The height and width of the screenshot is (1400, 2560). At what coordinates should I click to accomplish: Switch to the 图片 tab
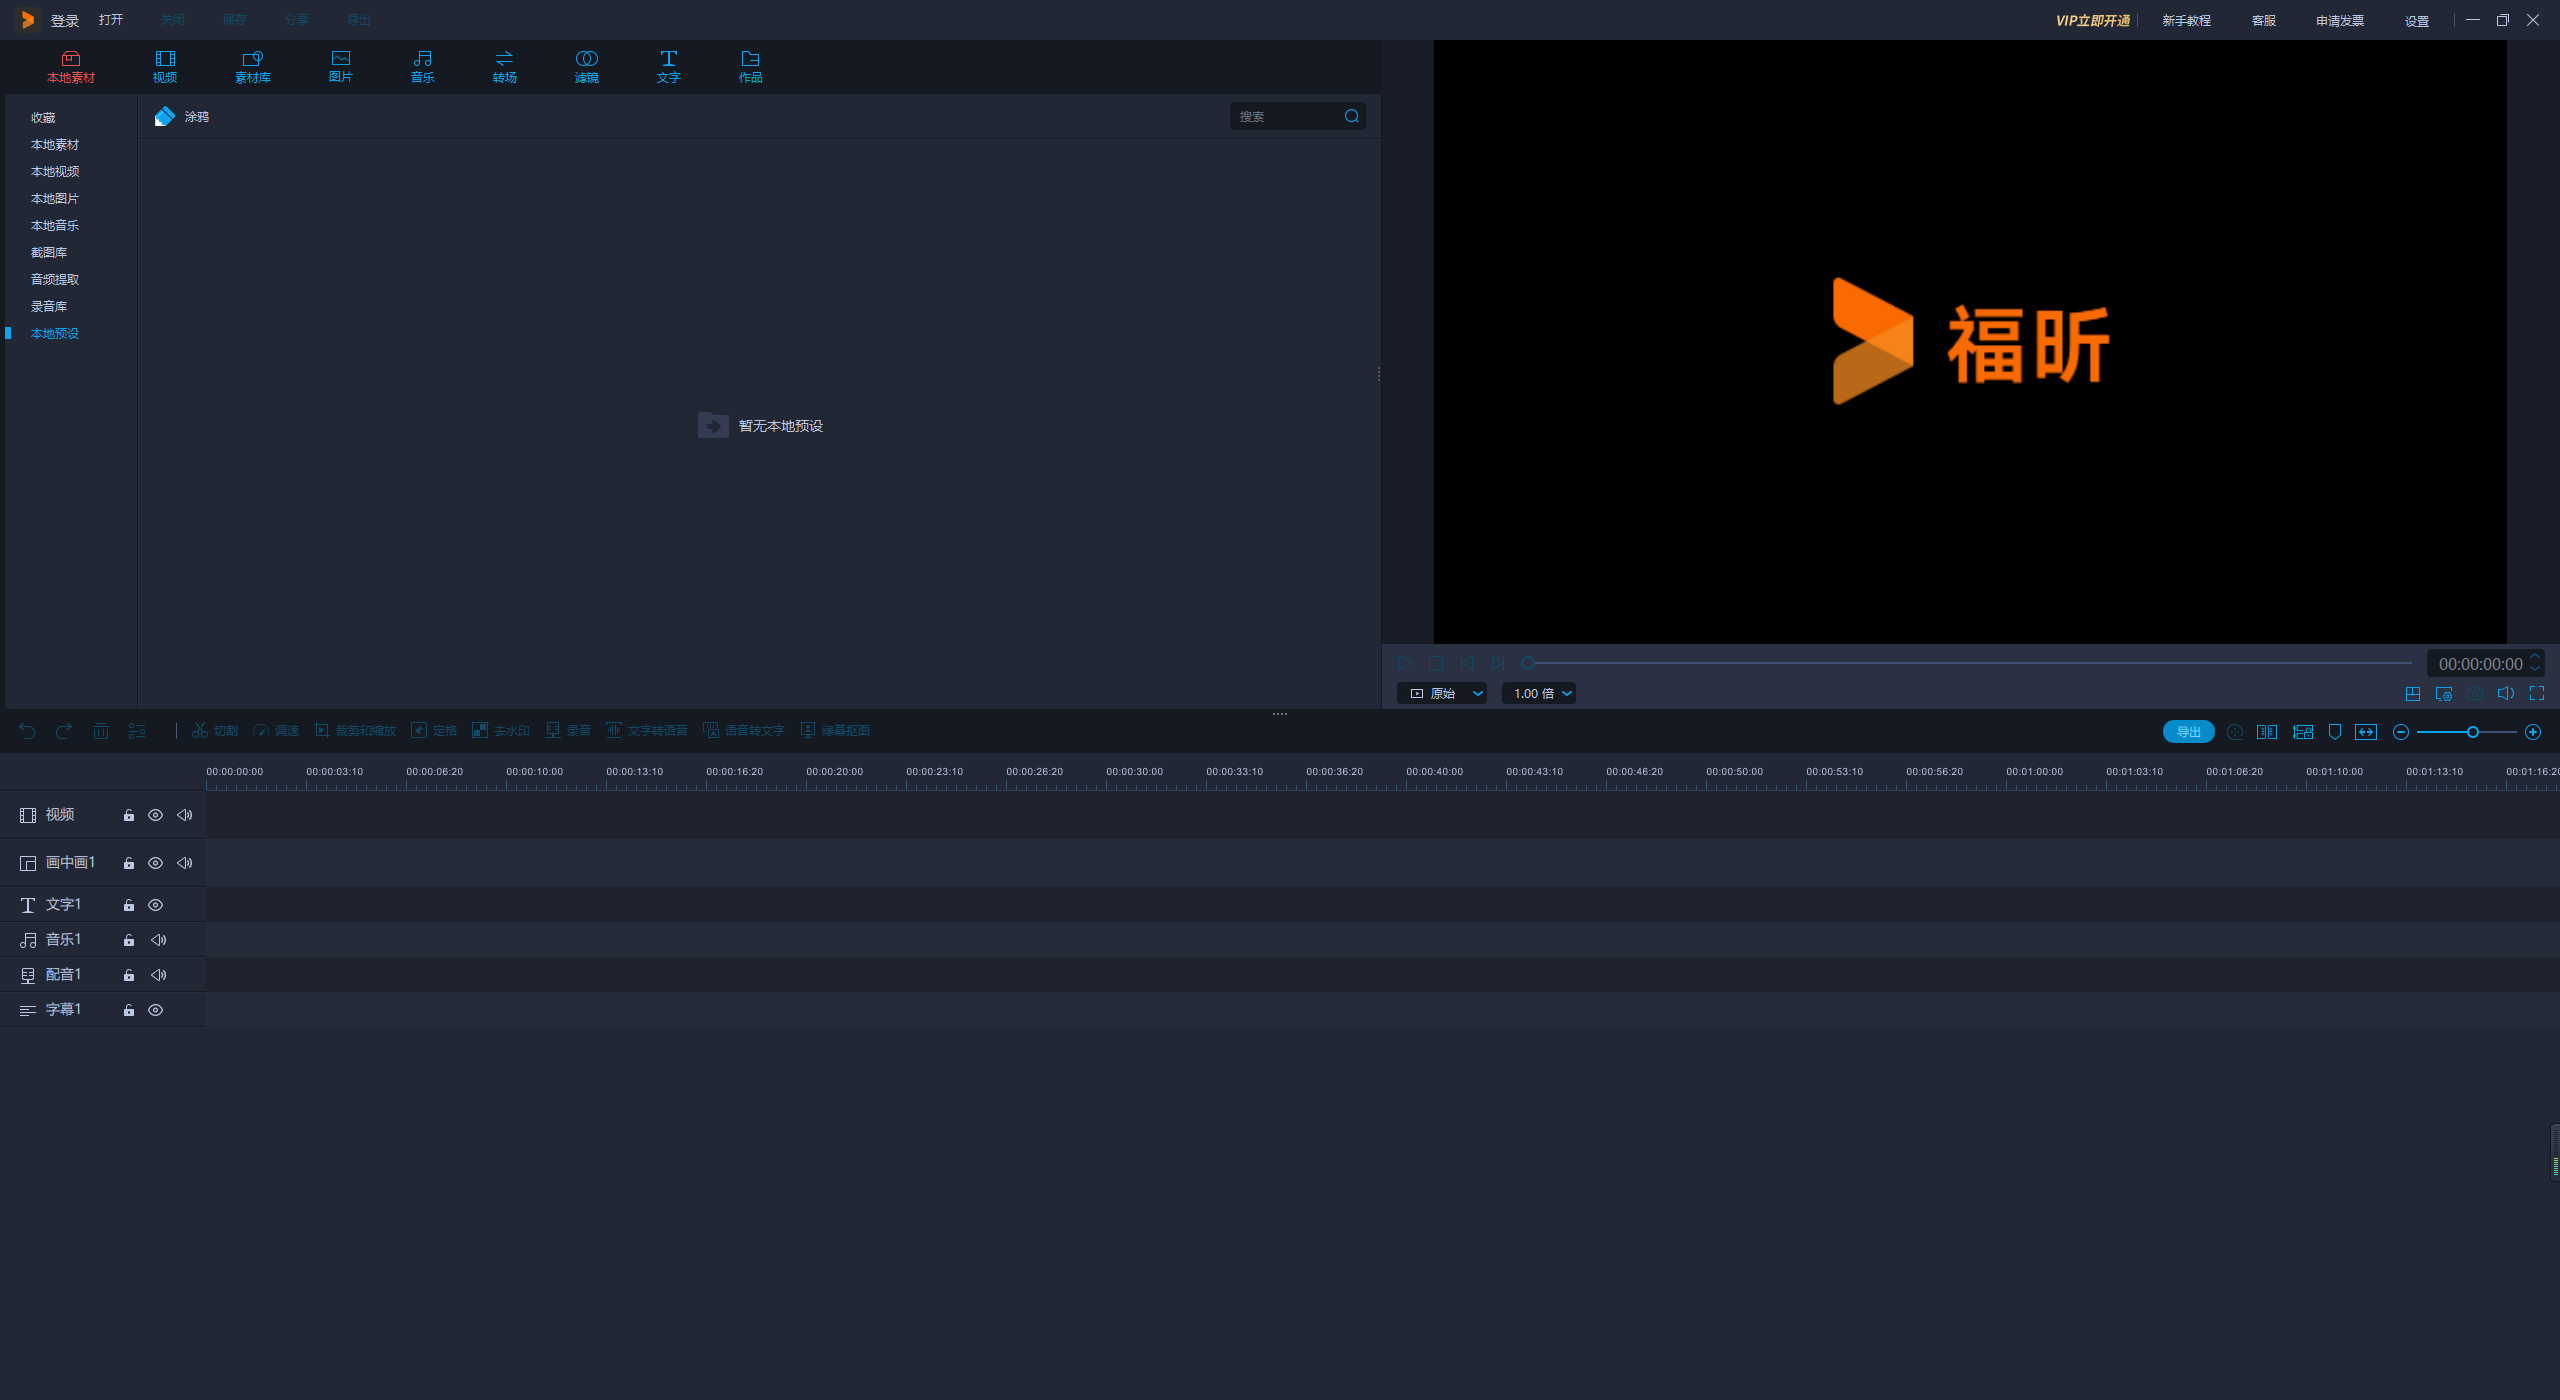tap(341, 67)
